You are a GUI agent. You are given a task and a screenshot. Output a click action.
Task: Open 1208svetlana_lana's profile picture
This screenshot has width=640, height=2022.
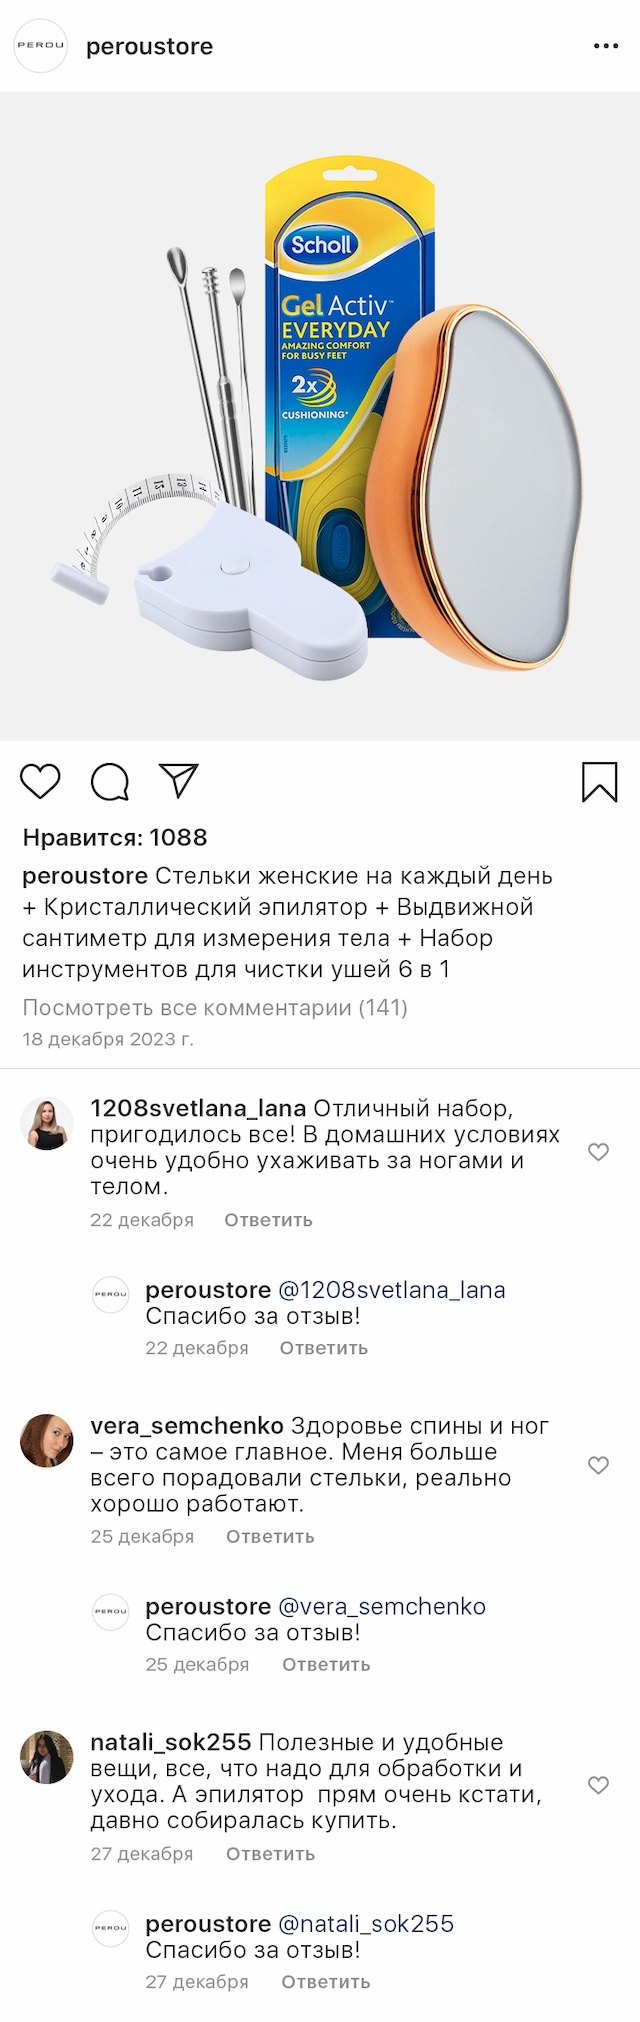coord(47,1124)
